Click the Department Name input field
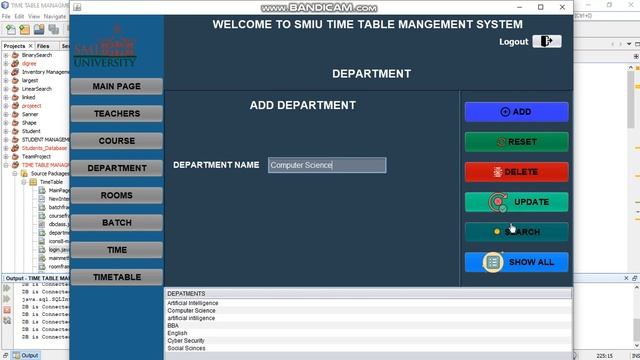 [327, 165]
